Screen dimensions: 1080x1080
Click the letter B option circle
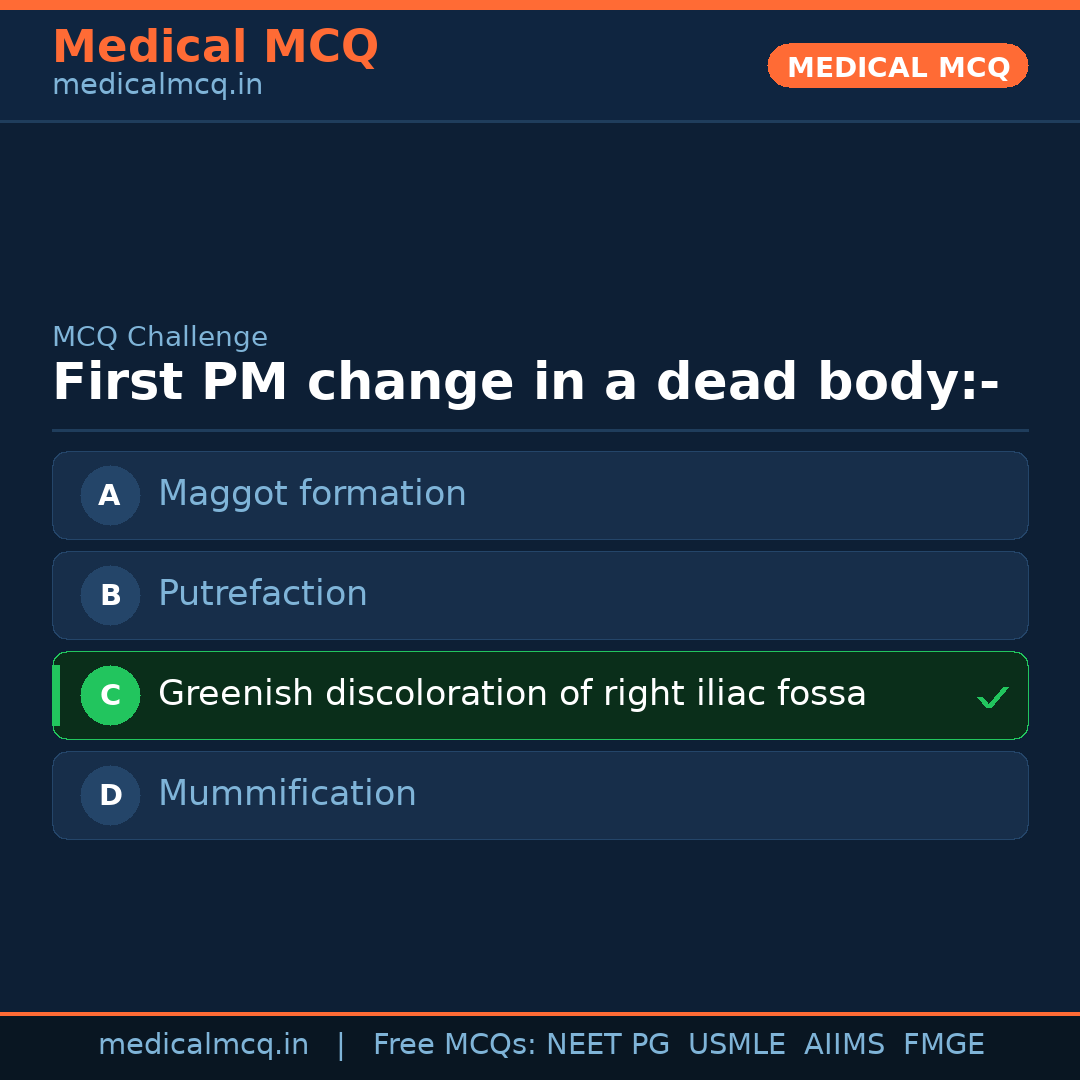[110, 595]
